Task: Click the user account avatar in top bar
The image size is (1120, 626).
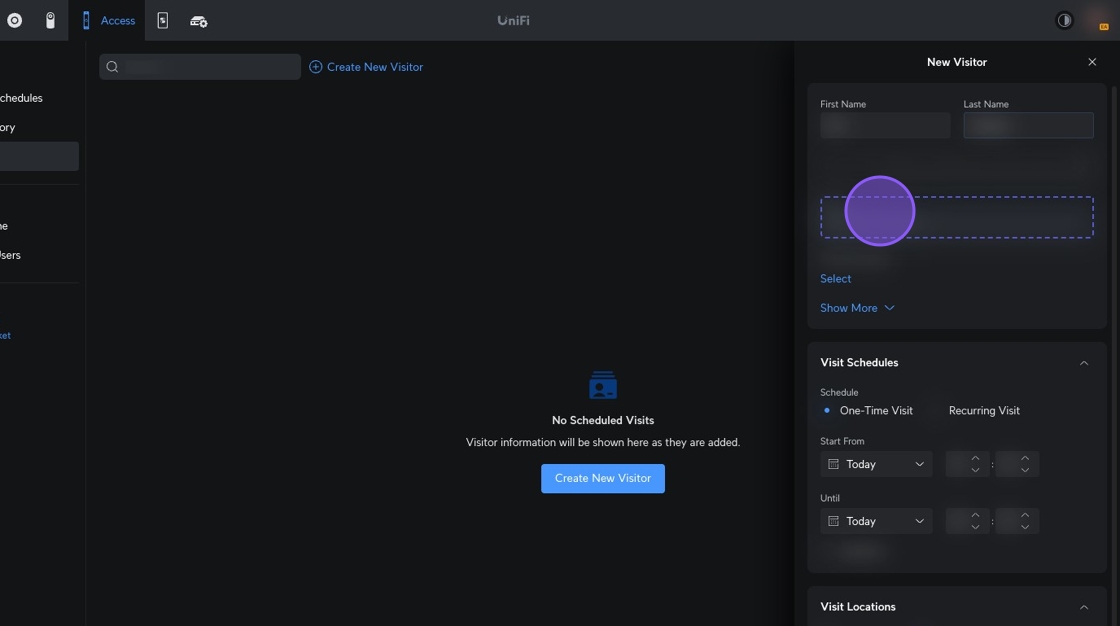Action: click(x=1102, y=20)
